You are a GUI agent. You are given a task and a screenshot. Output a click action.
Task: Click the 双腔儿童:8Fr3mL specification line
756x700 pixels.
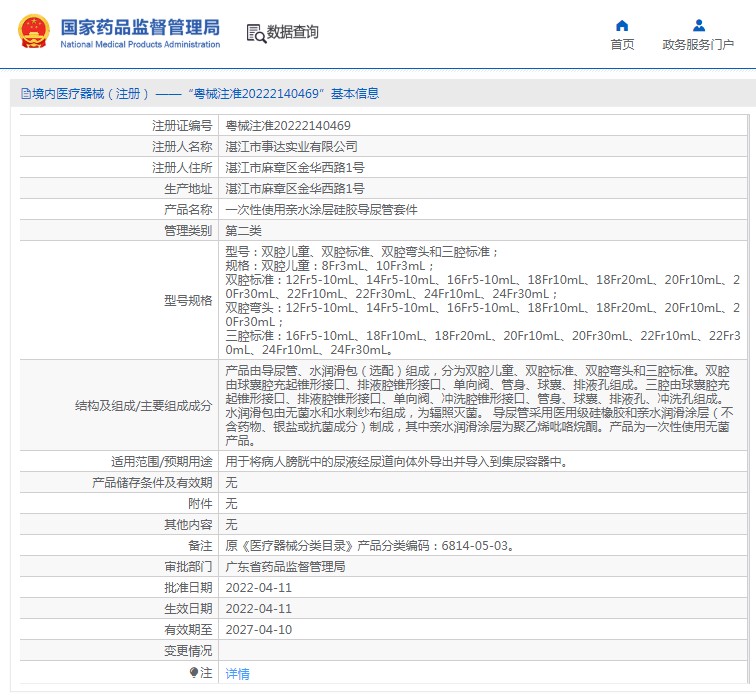(329, 266)
